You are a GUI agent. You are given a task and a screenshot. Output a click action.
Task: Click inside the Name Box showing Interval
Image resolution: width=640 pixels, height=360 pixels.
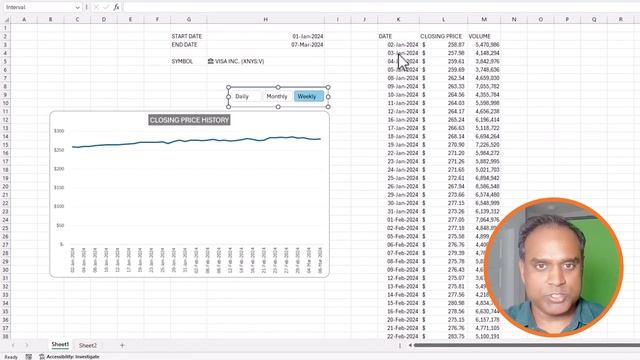39,7
